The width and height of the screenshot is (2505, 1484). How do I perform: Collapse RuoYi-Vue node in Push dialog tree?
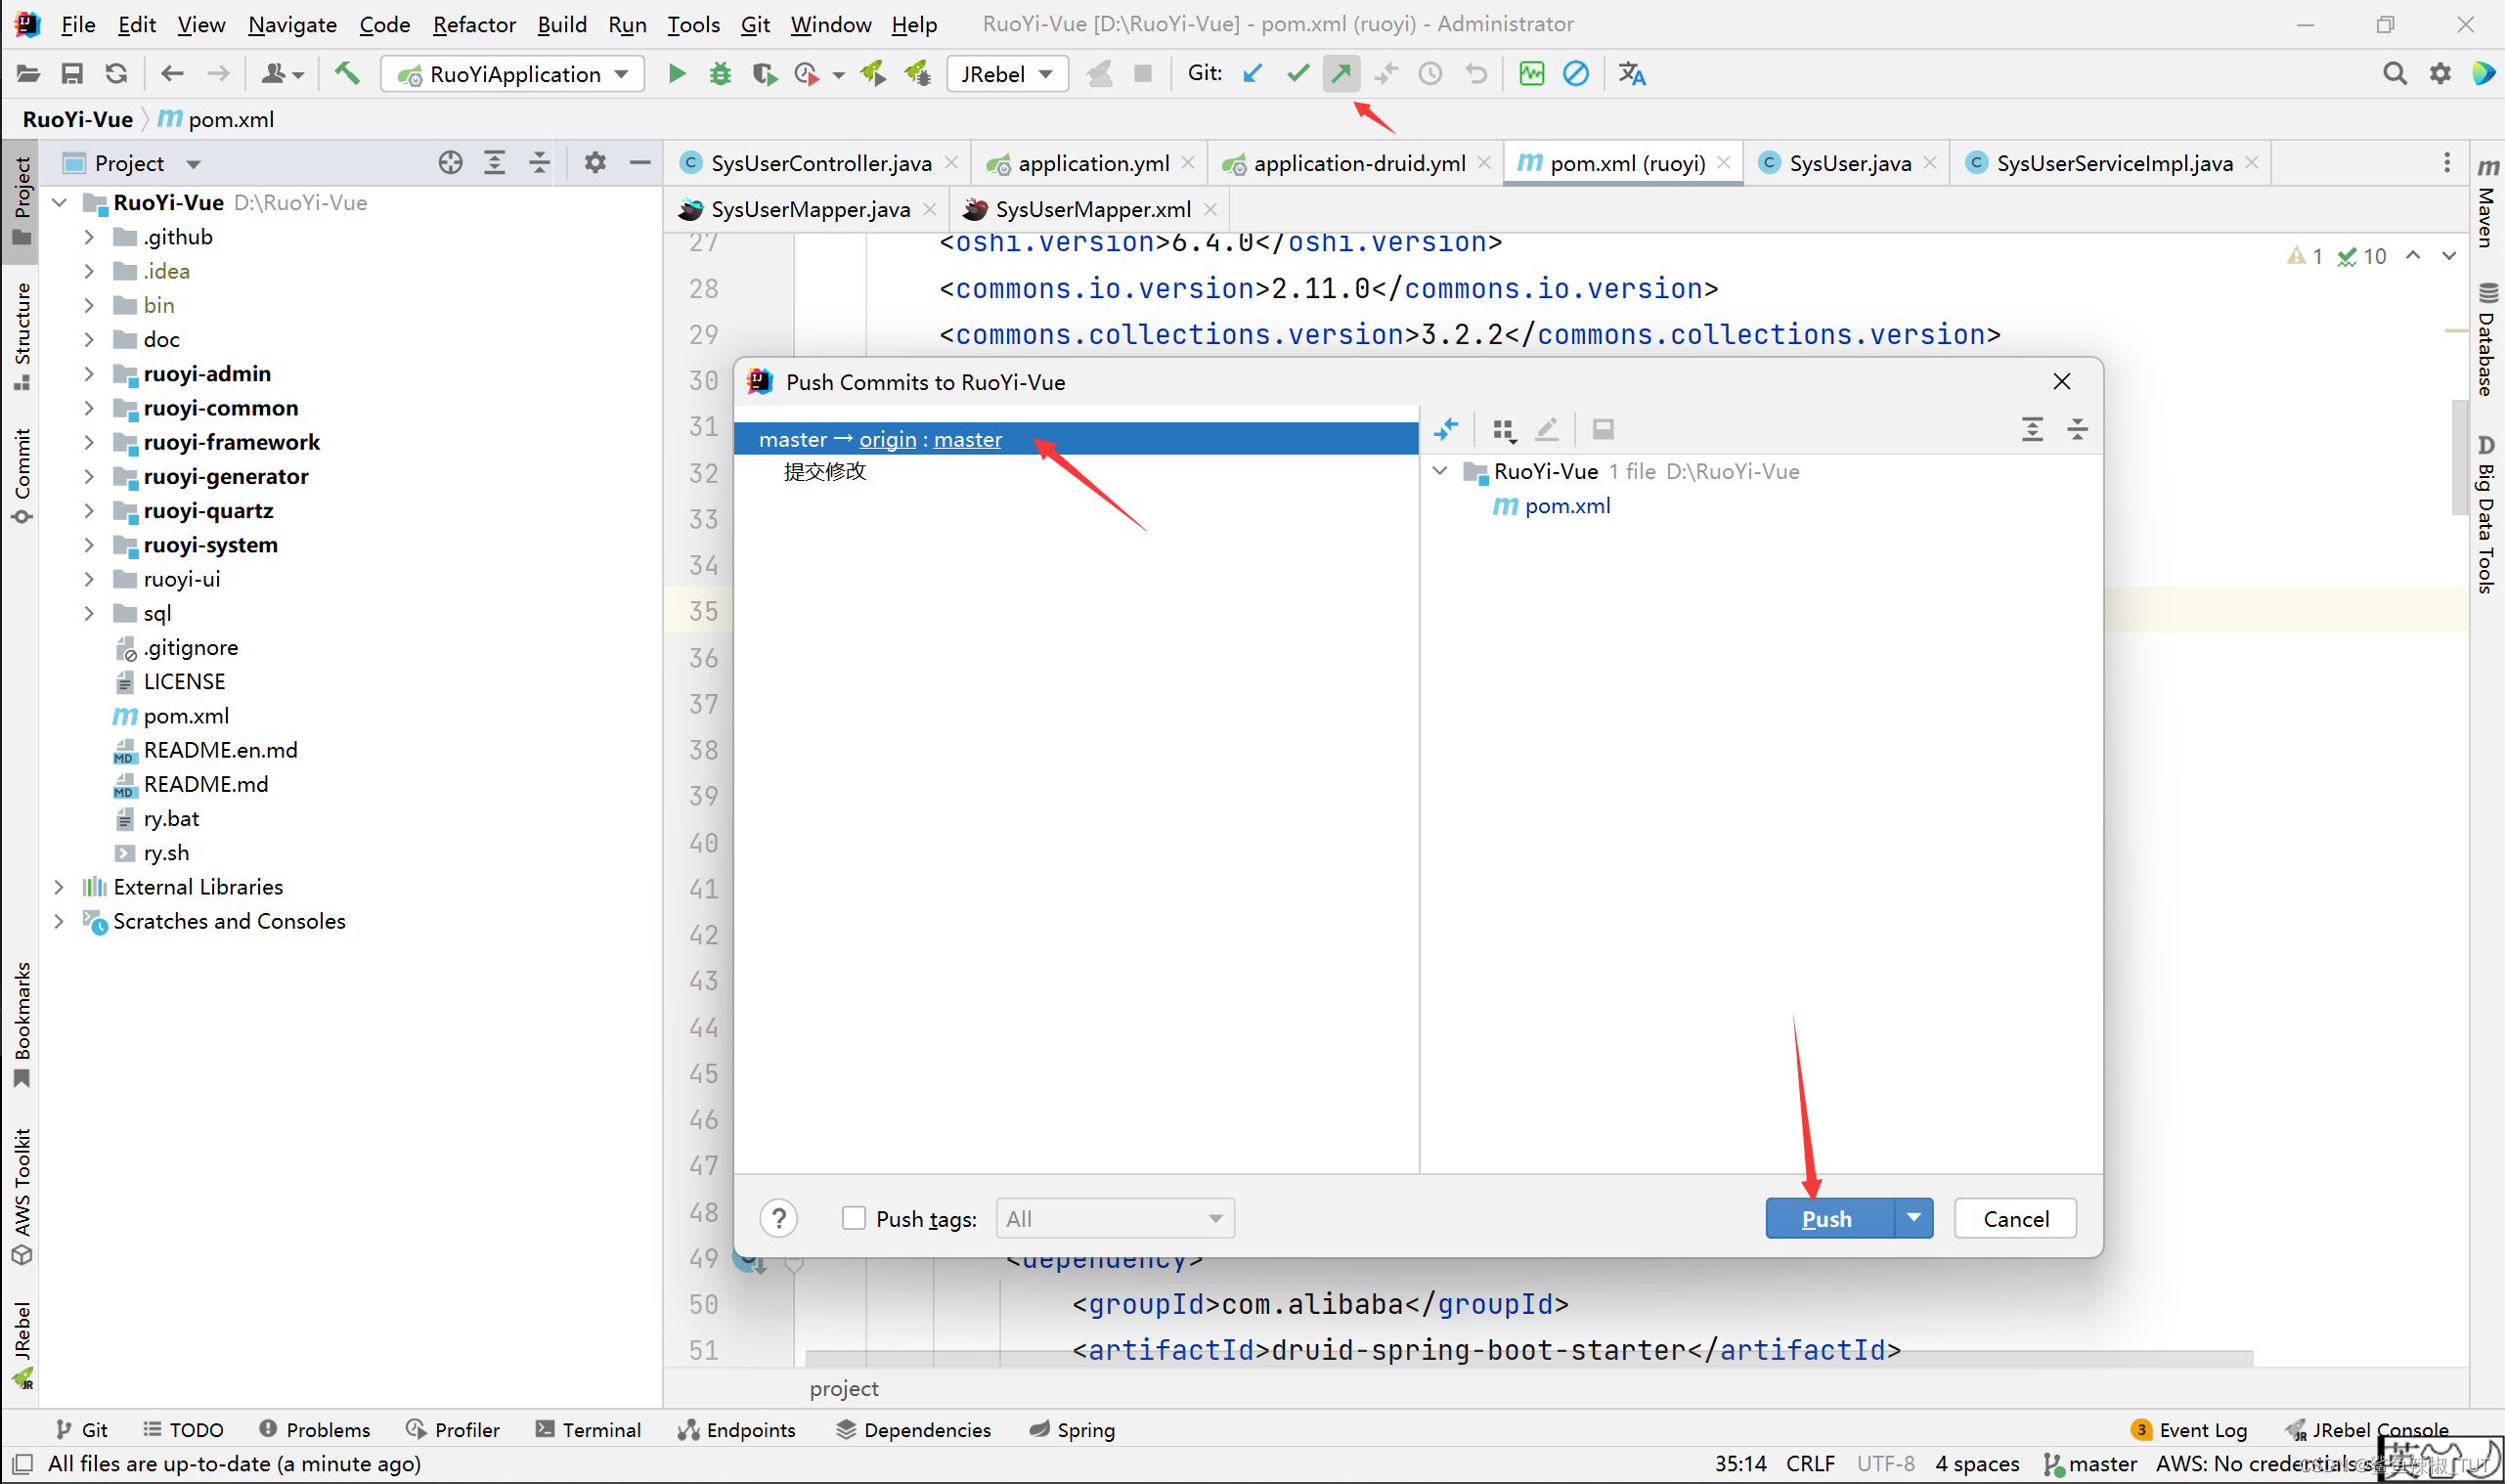point(1440,471)
